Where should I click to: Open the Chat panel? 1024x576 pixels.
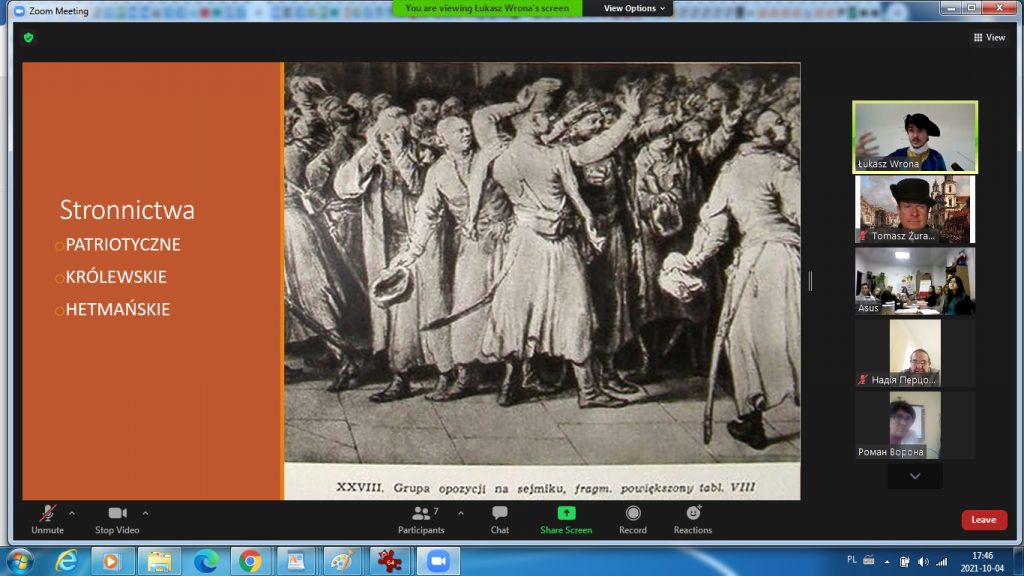499,518
